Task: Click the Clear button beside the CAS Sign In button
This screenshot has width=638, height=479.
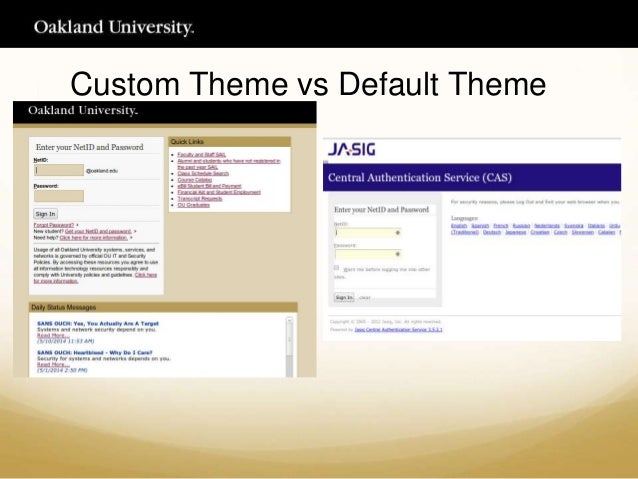Action: point(365,298)
